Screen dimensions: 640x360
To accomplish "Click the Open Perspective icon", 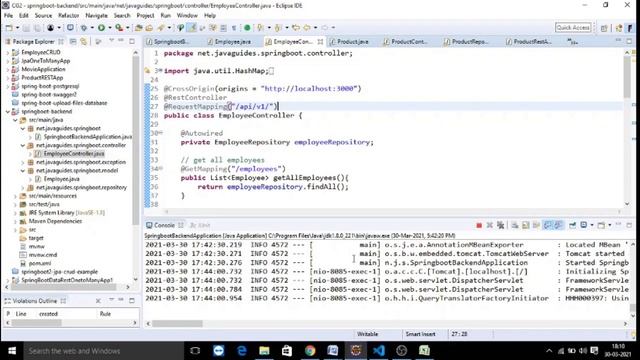I will click(x=604, y=28).
